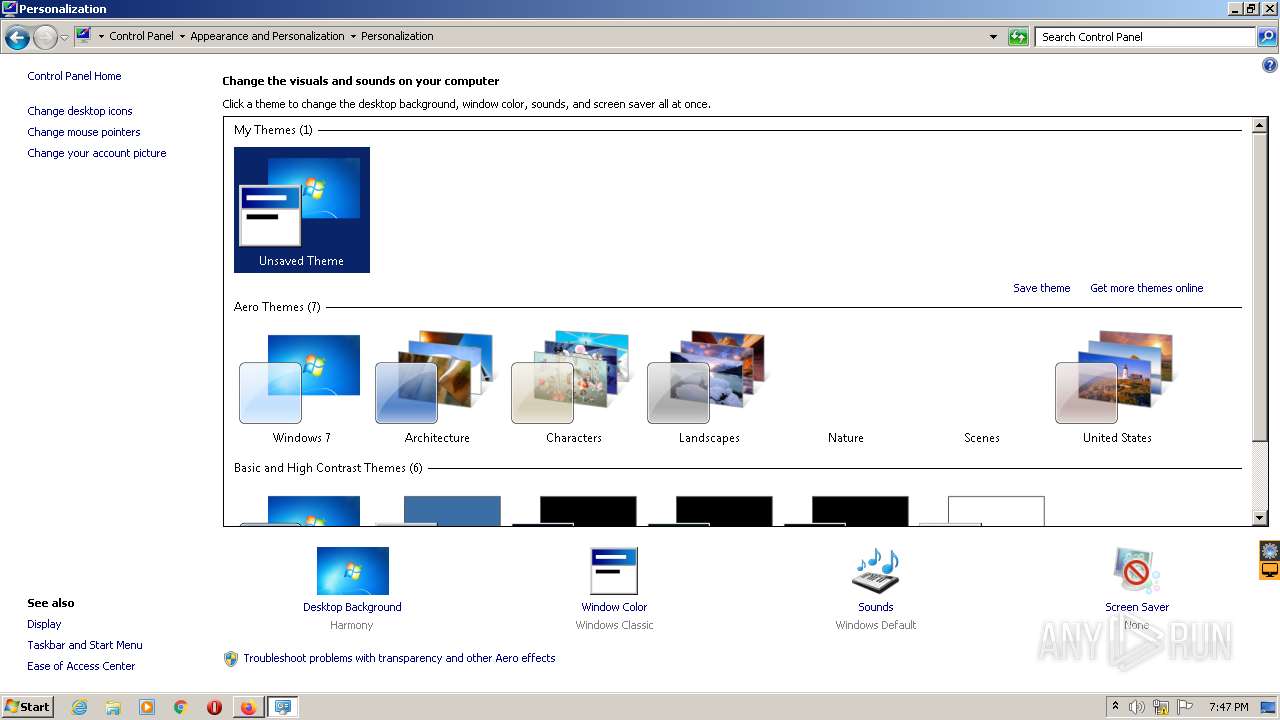
Task: Apply the United States theme
Action: pyautogui.click(x=1117, y=387)
